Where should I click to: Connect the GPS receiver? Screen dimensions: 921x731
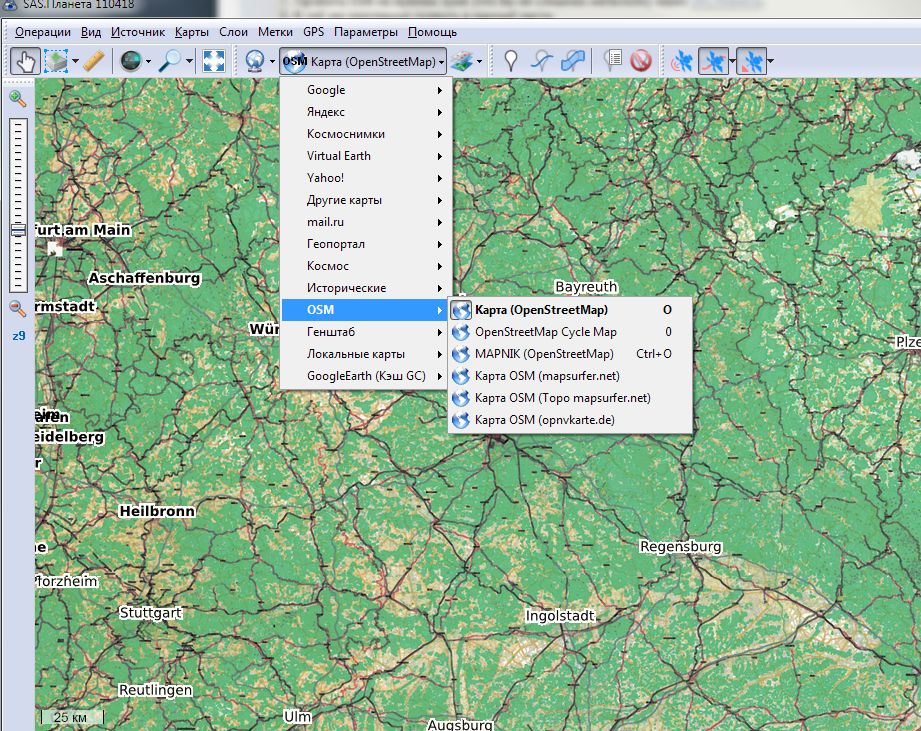click(x=681, y=61)
